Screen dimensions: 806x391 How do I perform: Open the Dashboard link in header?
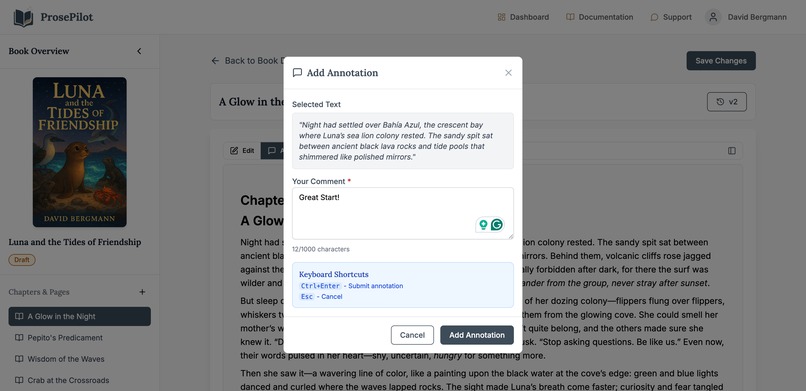tap(523, 17)
